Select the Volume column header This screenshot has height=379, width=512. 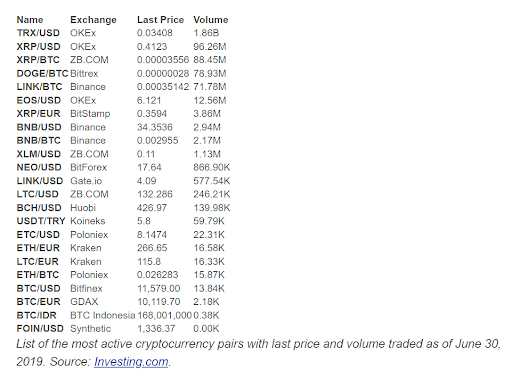211,20
